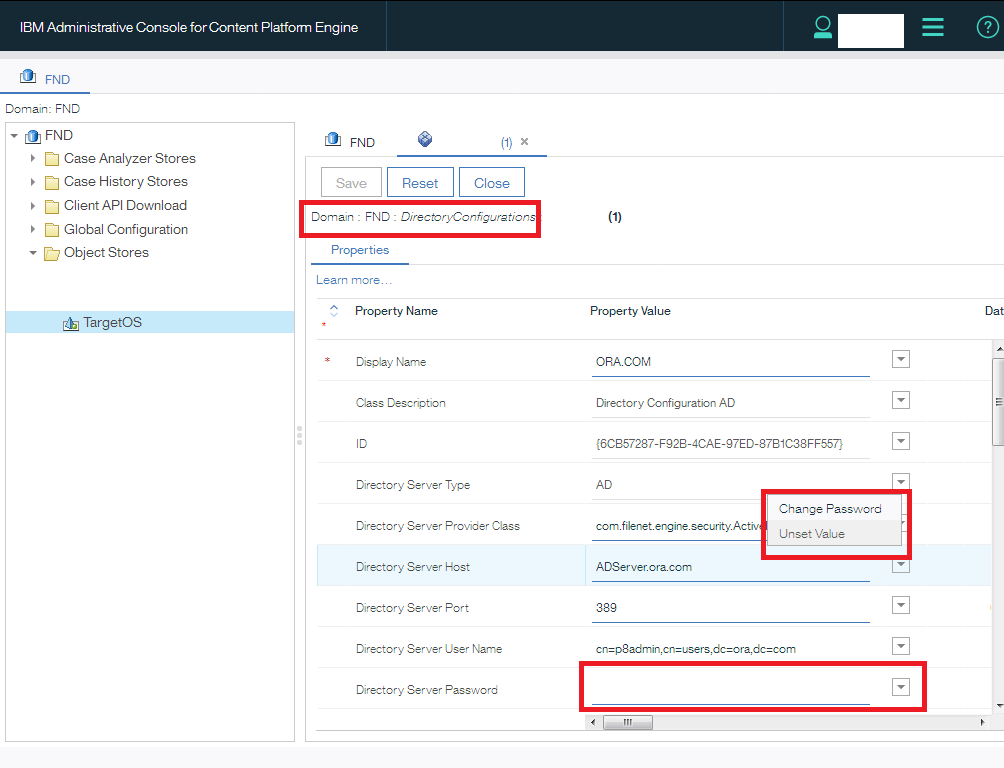Click horizontal scrollbar right arrow

983,723
